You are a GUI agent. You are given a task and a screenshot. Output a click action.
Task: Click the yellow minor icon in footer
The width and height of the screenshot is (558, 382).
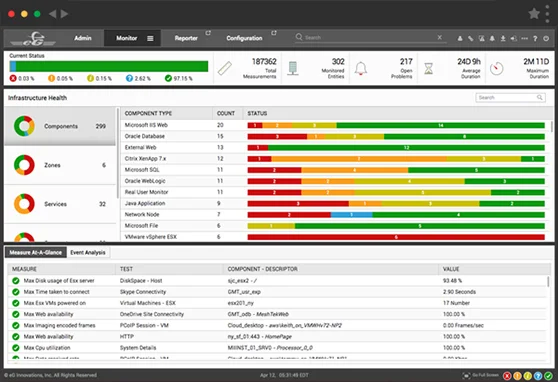point(527,376)
